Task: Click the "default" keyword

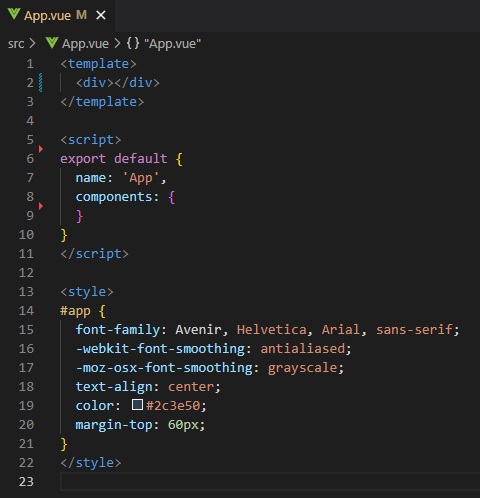Action: pyautogui.click(x=141, y=158)
